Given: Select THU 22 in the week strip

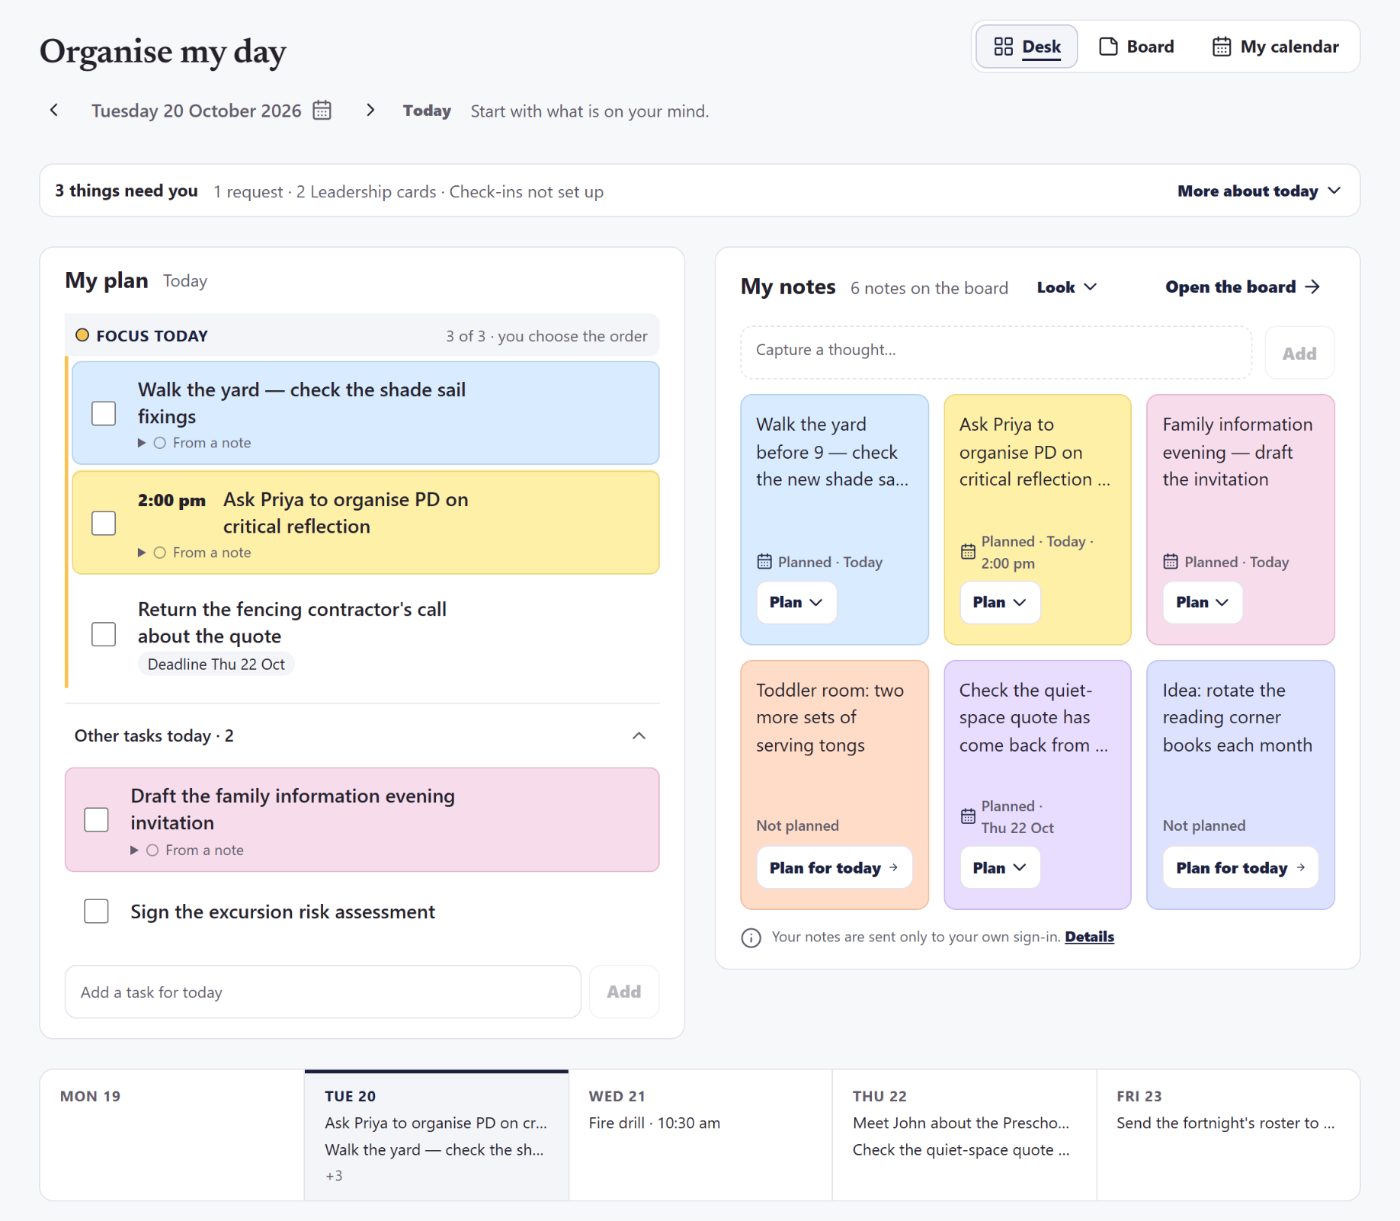Looking at the screenshot, I should (x=964, y=1135).
